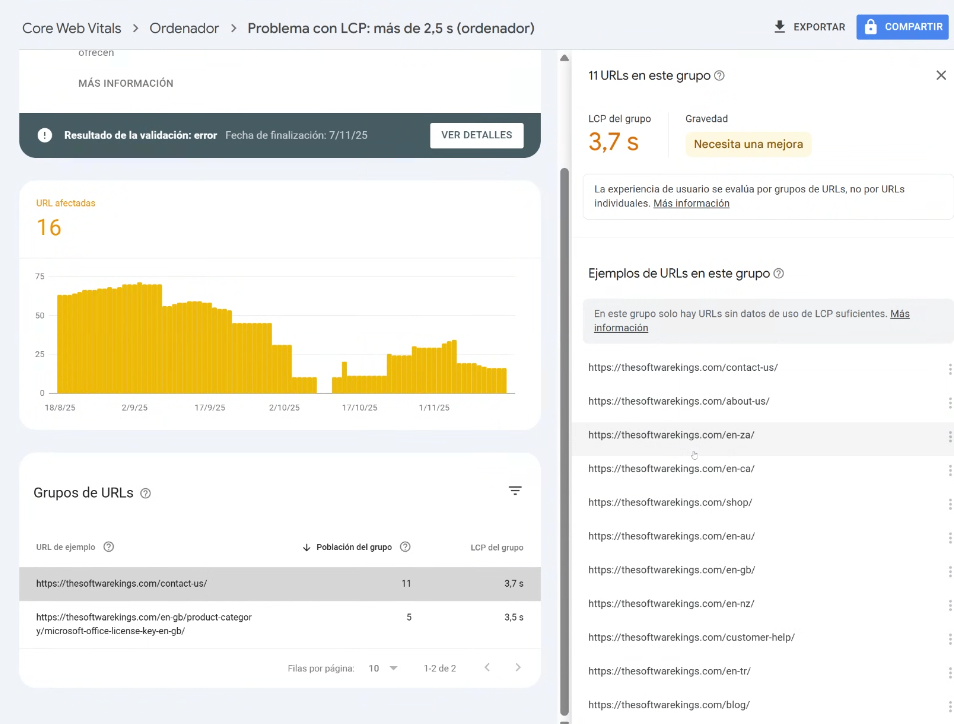The width and height of the screenshot is (954, 724).
Task: Click help icon next to '11 URLs en este grupo'
Action: (720, 76)
